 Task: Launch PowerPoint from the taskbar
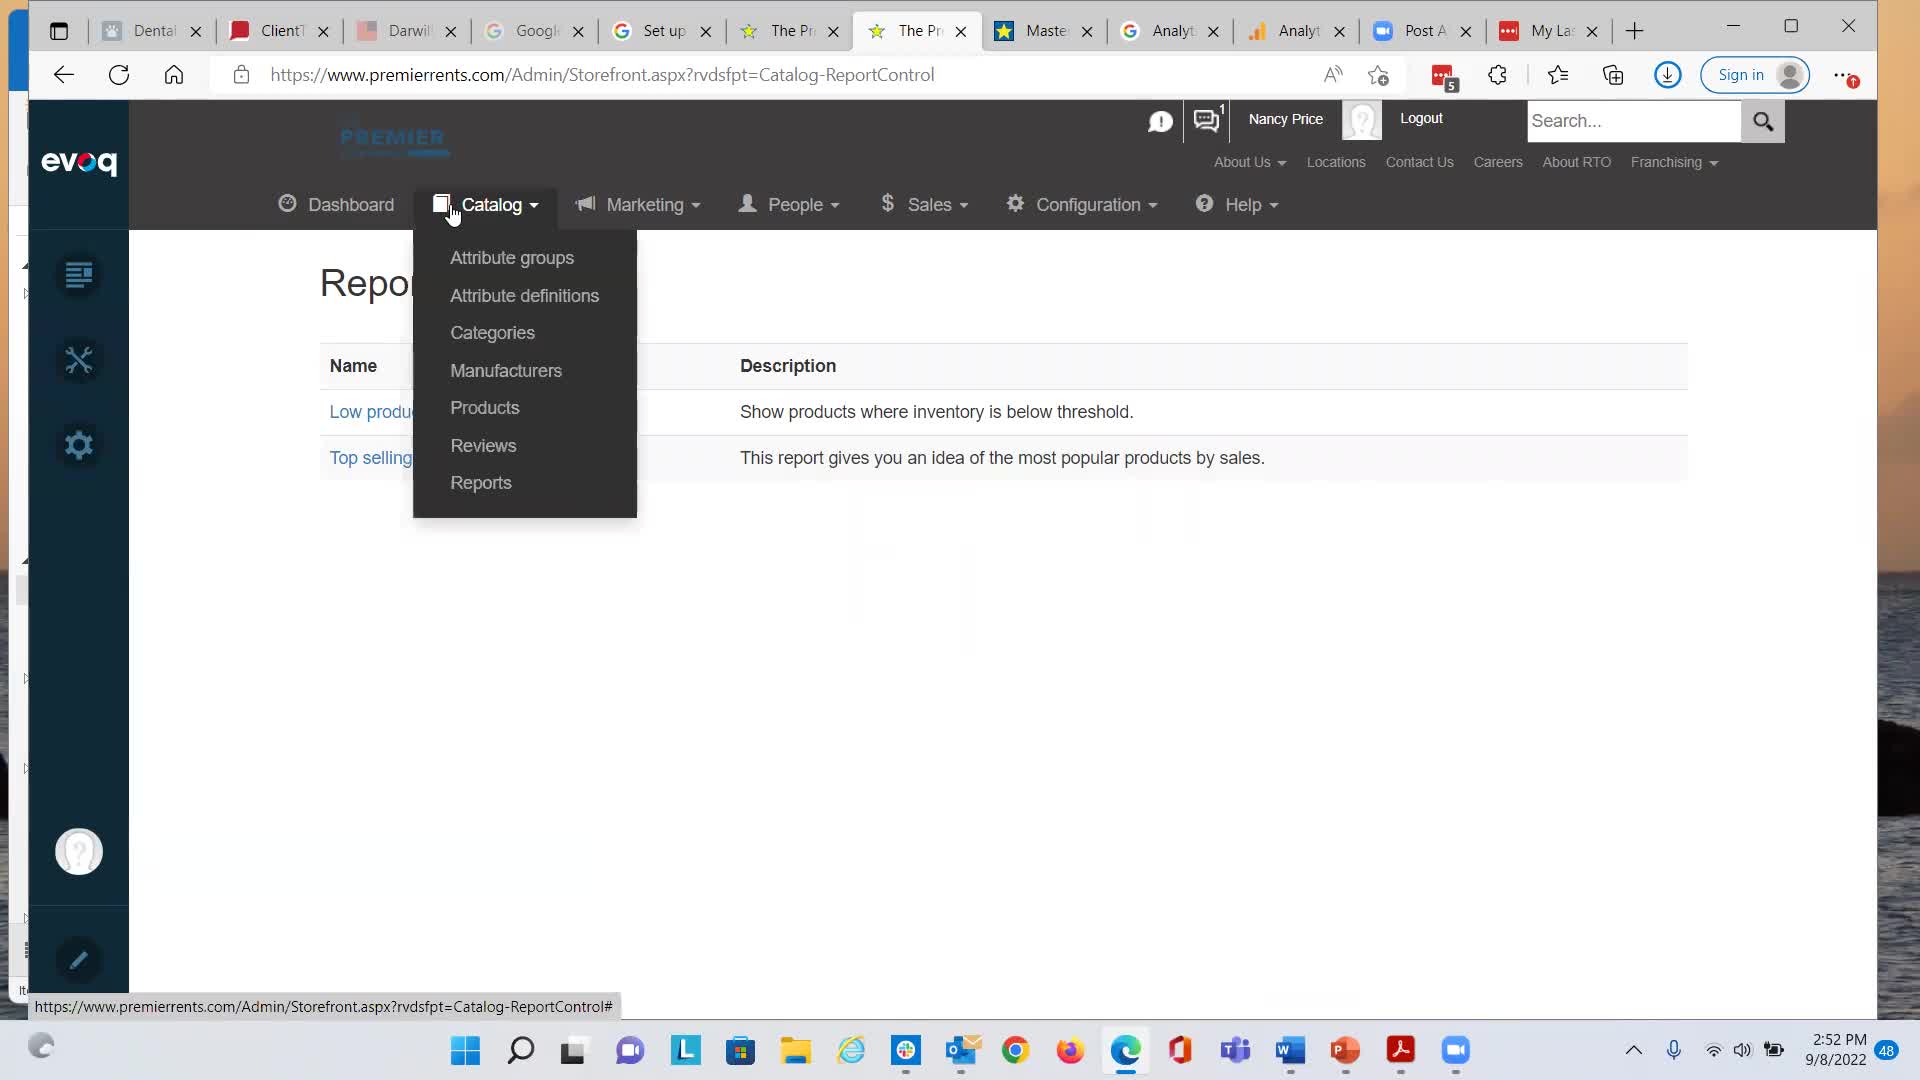tap(1345, 1051)
